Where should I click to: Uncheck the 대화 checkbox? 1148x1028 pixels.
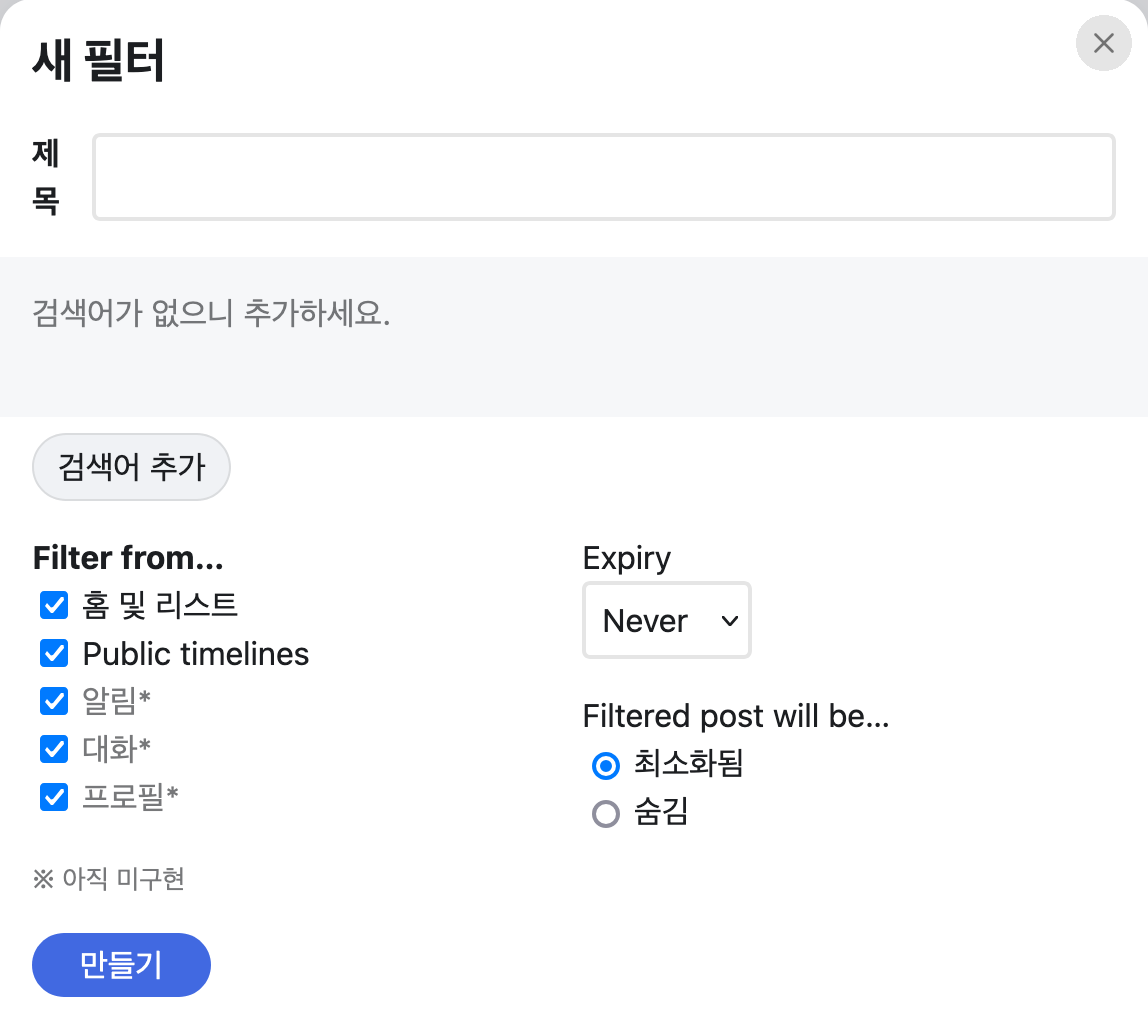54,748
